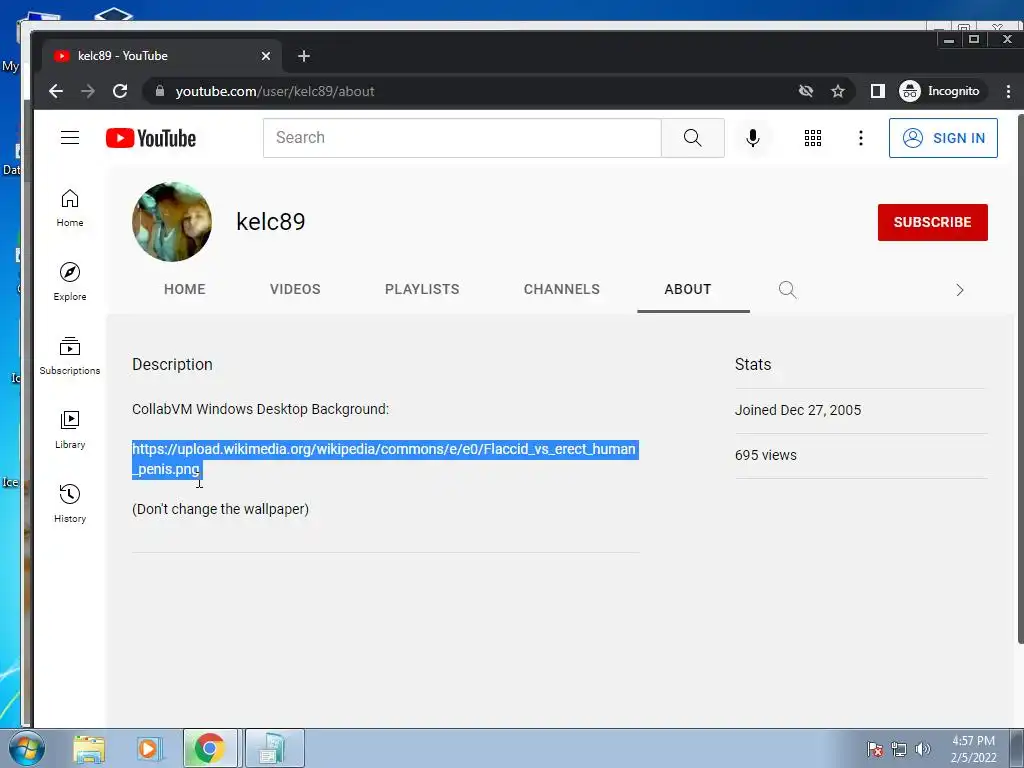The width and height of the screenshot is (1024, 768).
Task: Click 'Joined Dec 27, 2005' text
Action: click(797, 410)
